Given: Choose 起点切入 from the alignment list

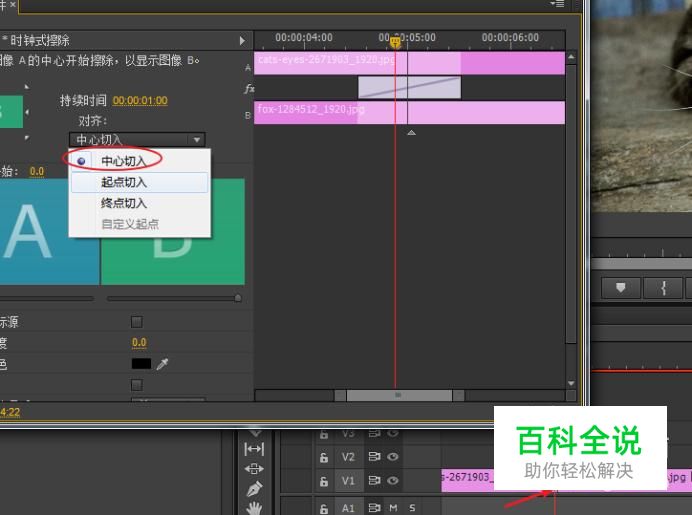Looking at the screenshot, I should [139, 182].
